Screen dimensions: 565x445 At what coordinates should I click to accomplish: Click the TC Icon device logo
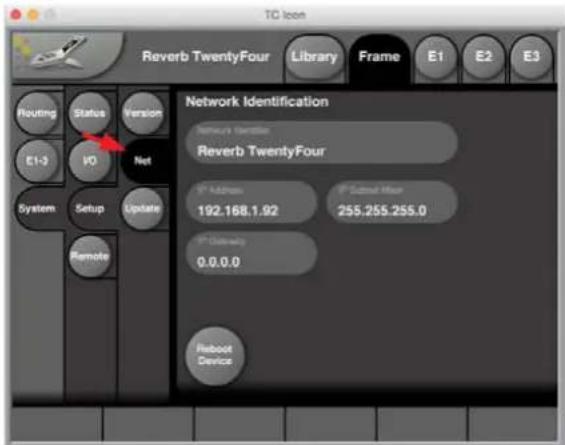67,54
